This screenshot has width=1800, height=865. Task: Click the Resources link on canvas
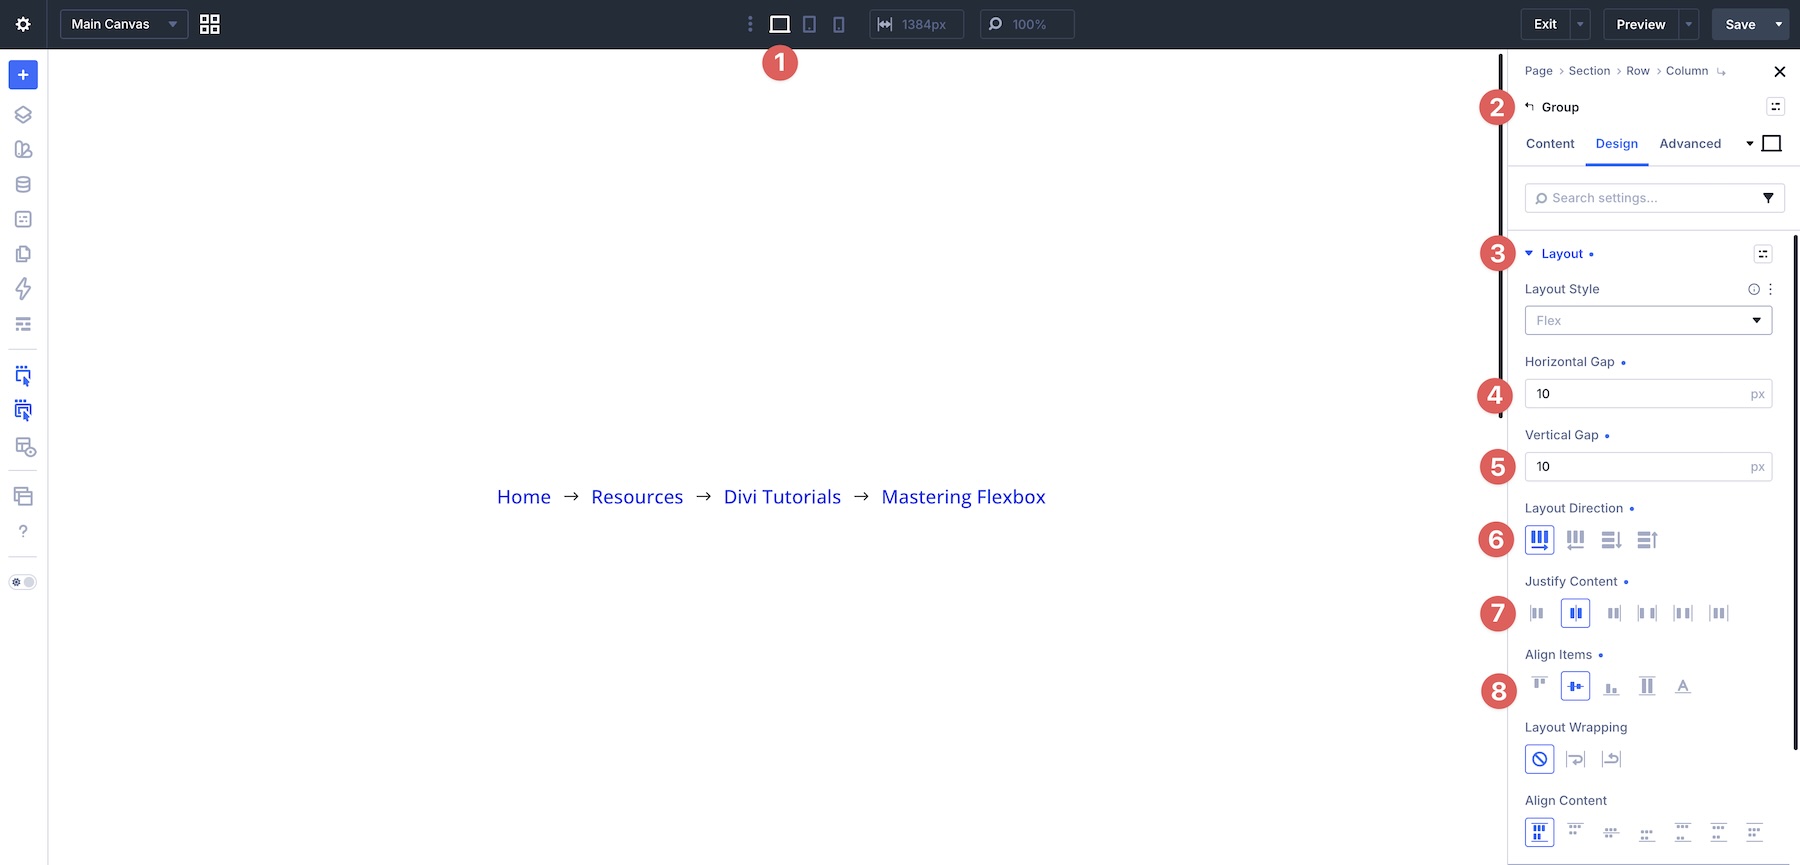(637, 497)
